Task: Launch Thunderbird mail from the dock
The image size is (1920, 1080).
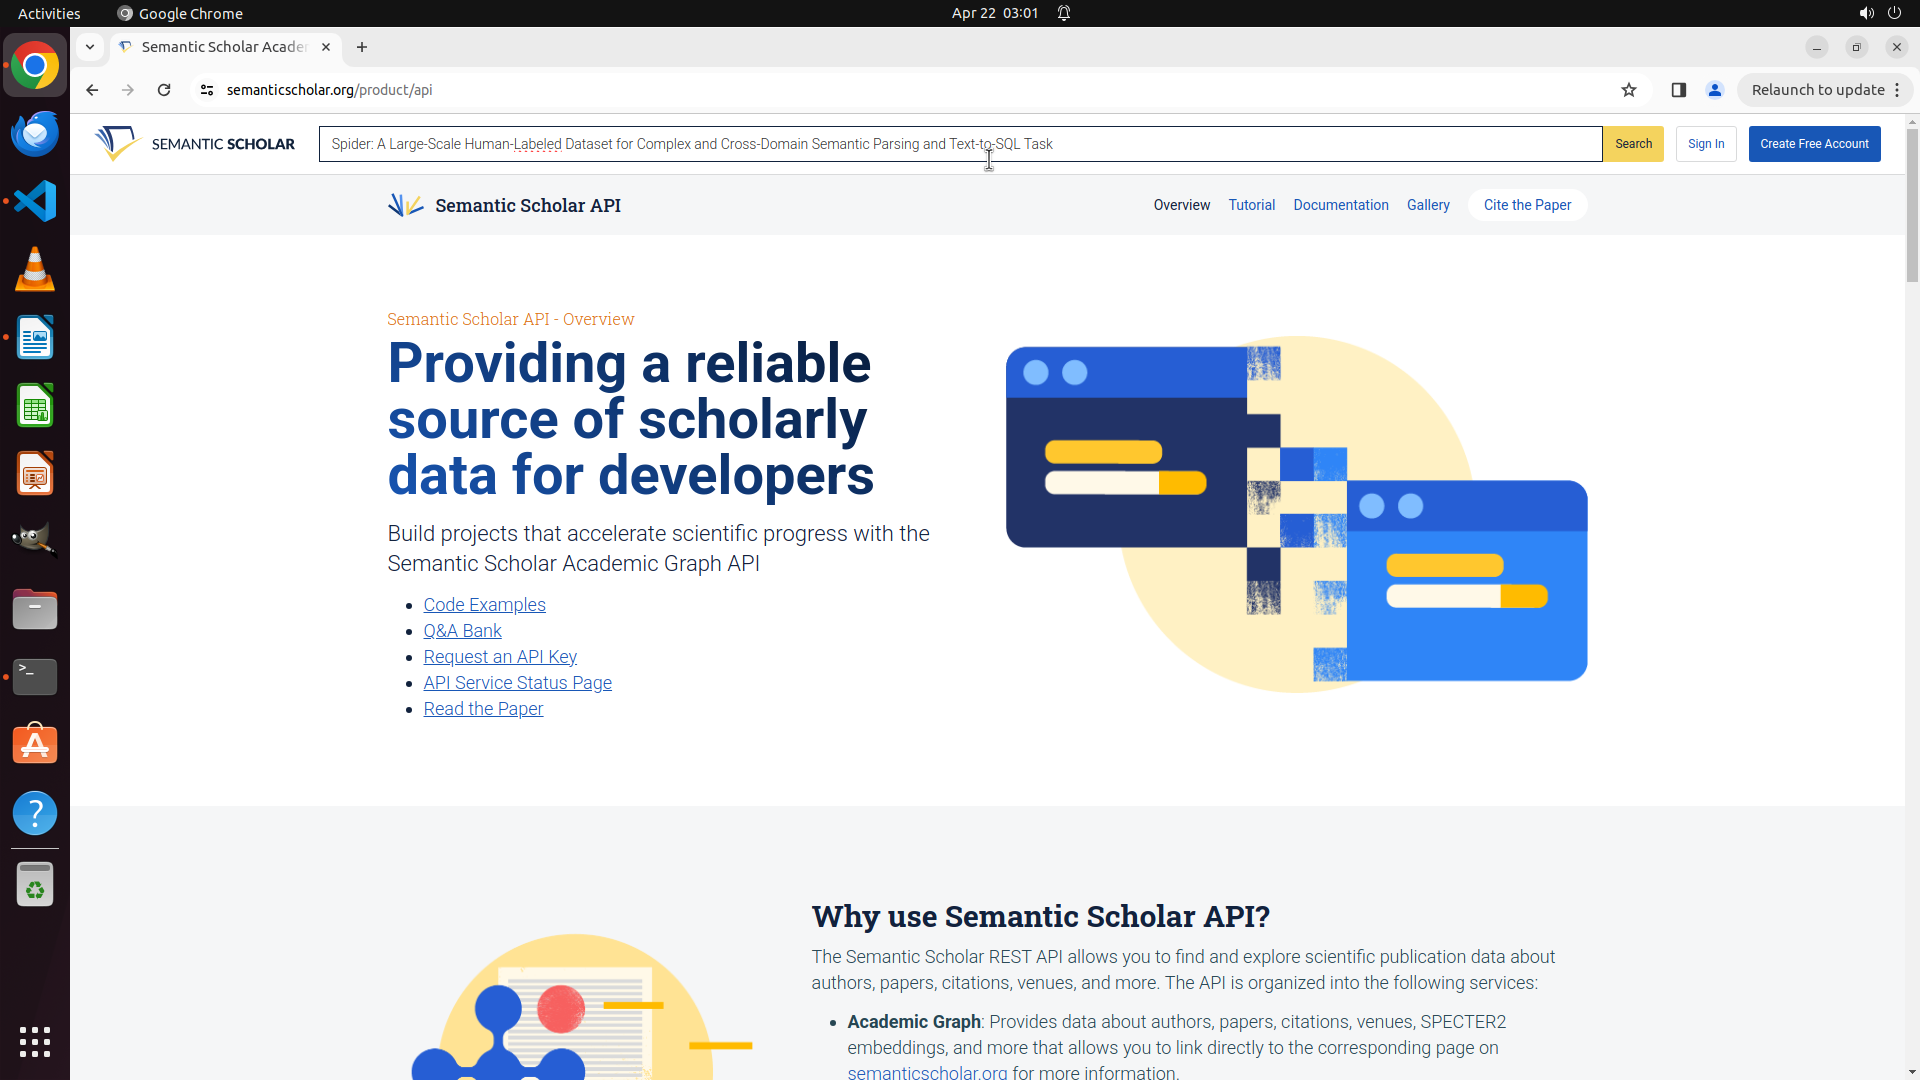Action: pos(35,133)
